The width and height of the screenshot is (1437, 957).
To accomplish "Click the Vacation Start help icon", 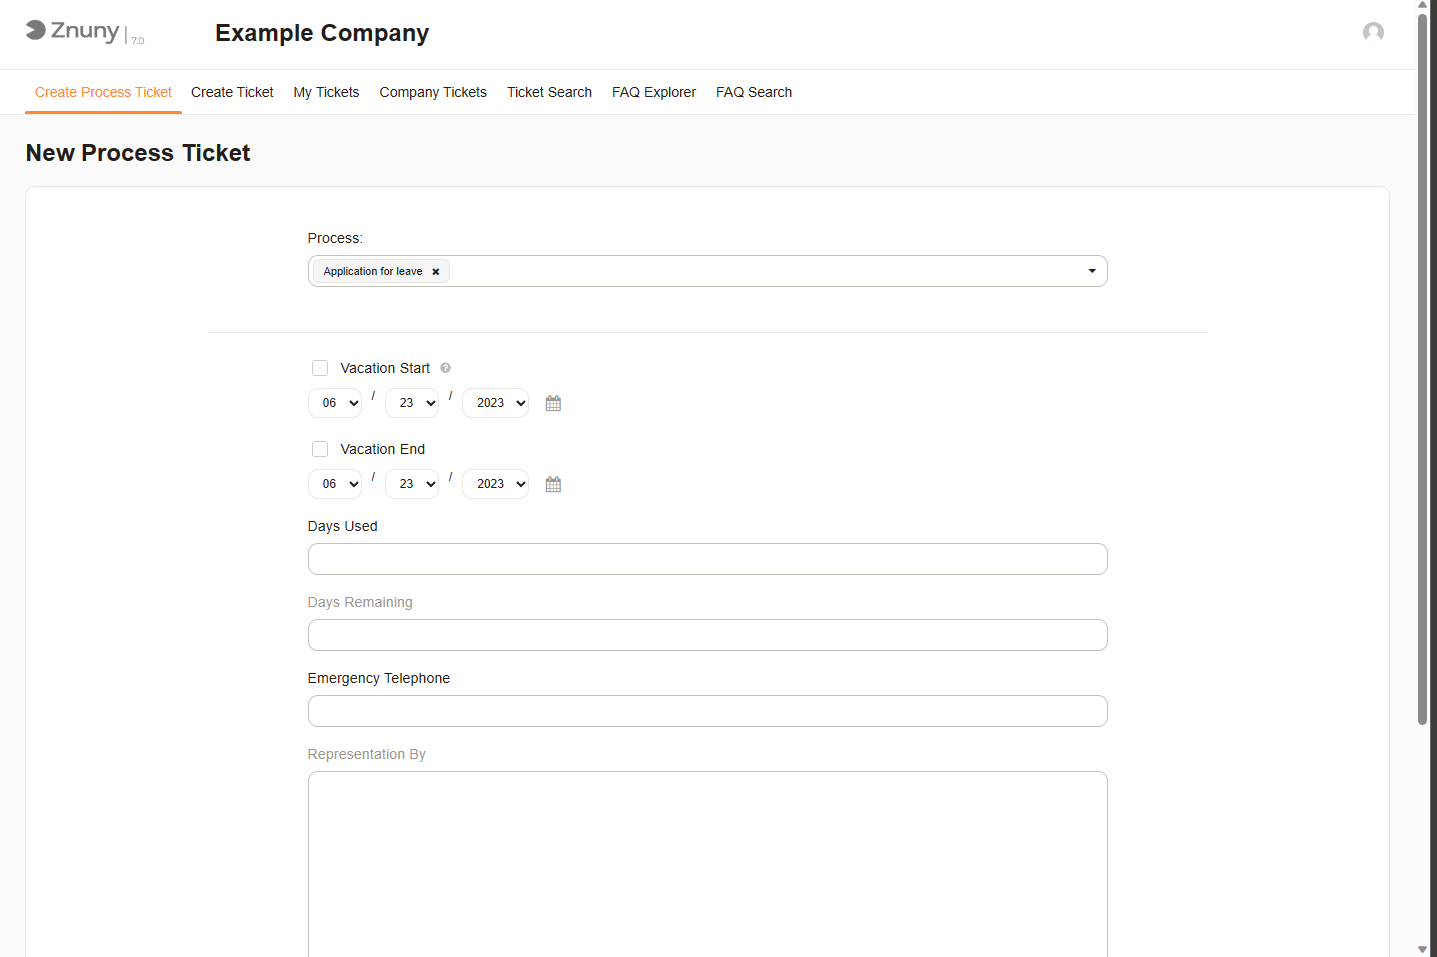I will pos(446,368).
